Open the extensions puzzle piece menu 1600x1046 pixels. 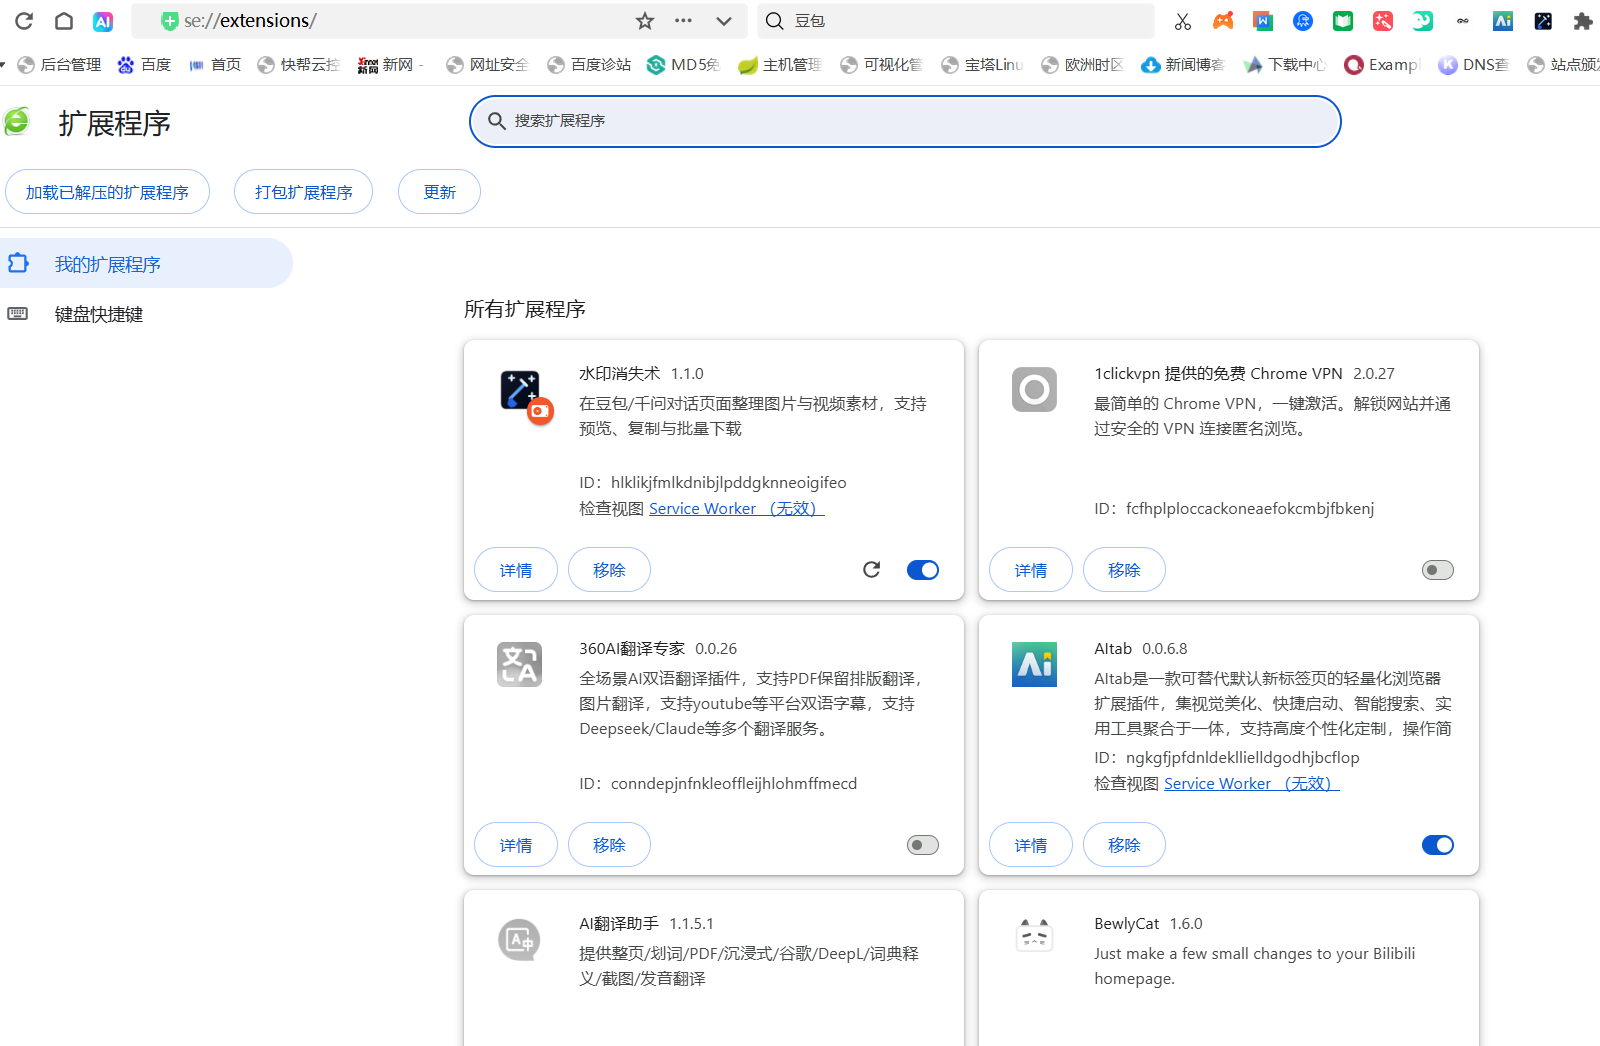[1583, 21]
